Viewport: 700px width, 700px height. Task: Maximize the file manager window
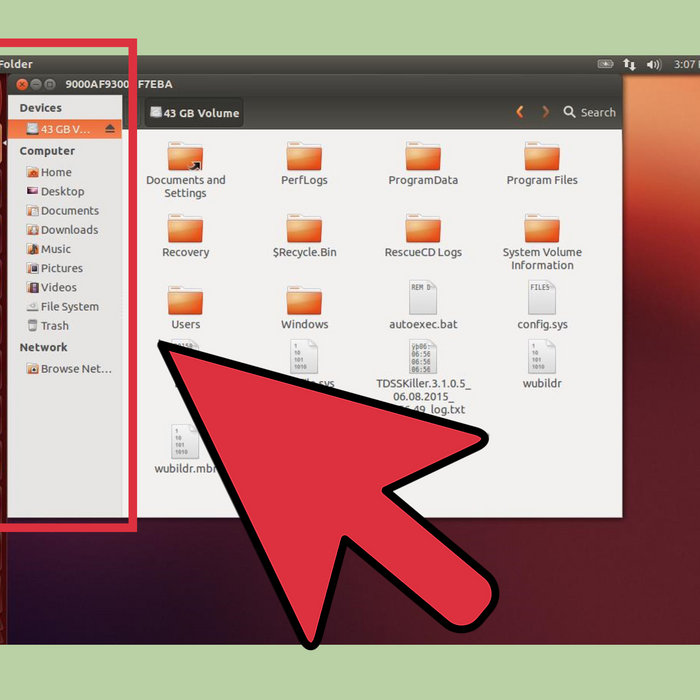tap(50, 84)
